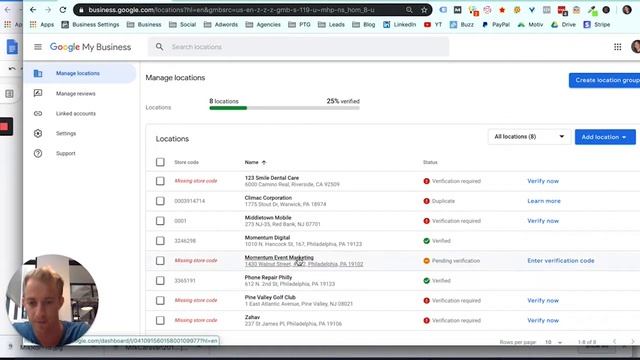Viewport: 640px width, 360px height.
Task: Click the Manage reviews icon
Action: click(x=38, y=93)
